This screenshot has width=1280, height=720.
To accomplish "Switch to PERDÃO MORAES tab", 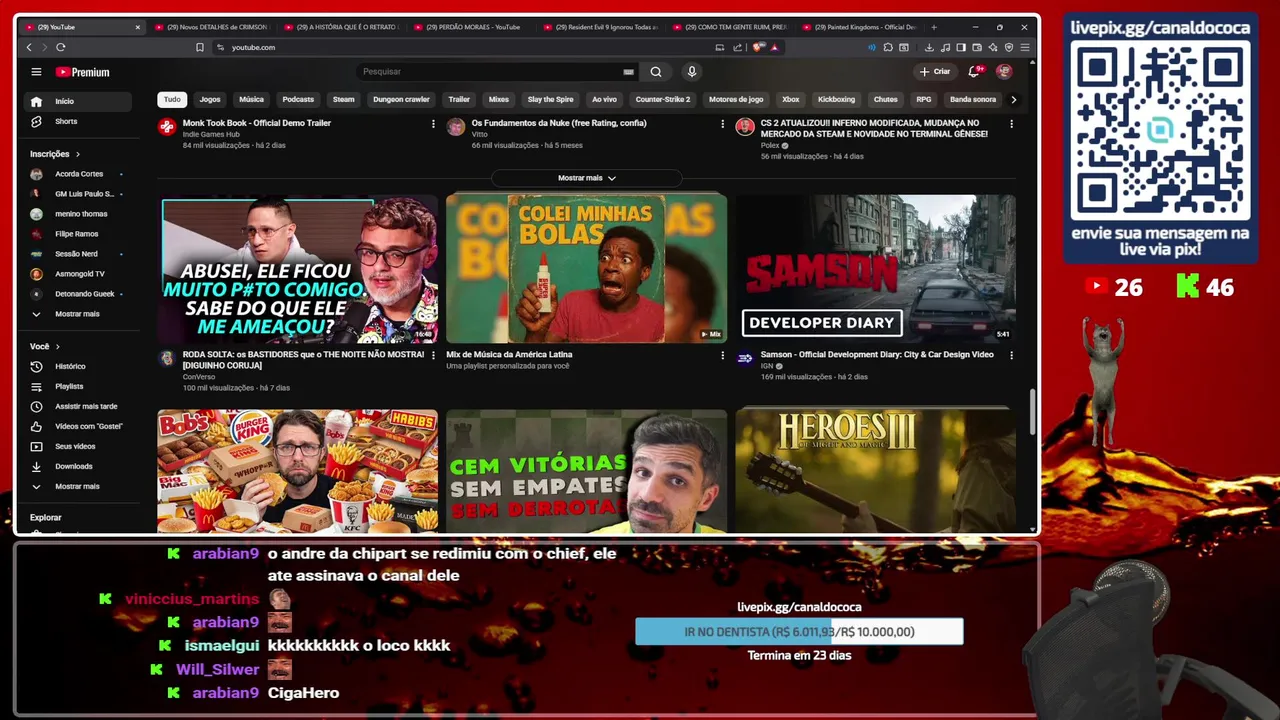I will [x=470, y=27].
